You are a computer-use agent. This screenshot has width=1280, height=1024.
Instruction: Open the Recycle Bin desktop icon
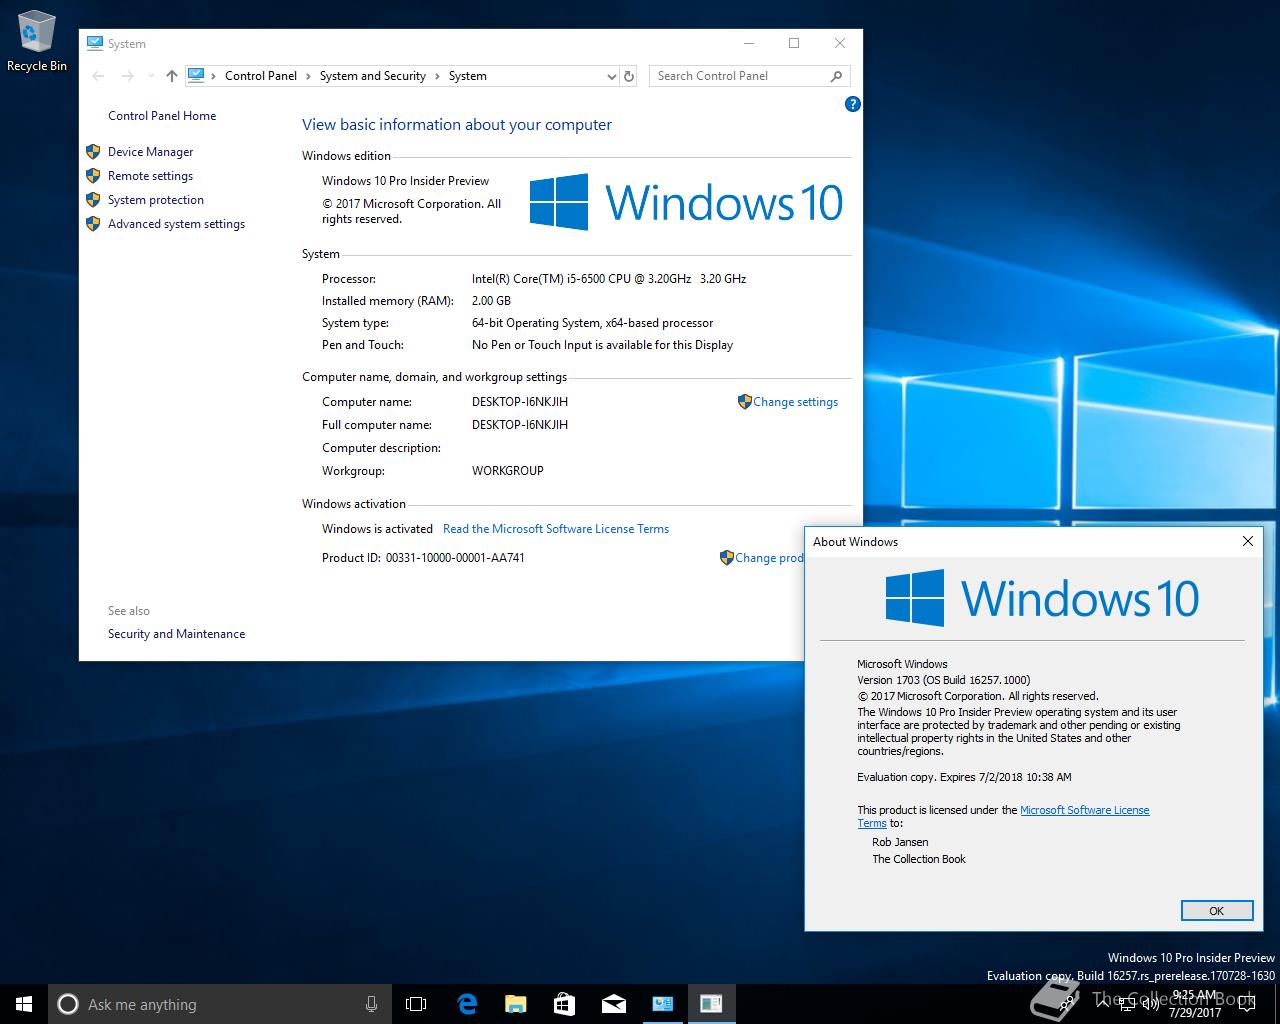pyautogui.click(x=36, y=42)
